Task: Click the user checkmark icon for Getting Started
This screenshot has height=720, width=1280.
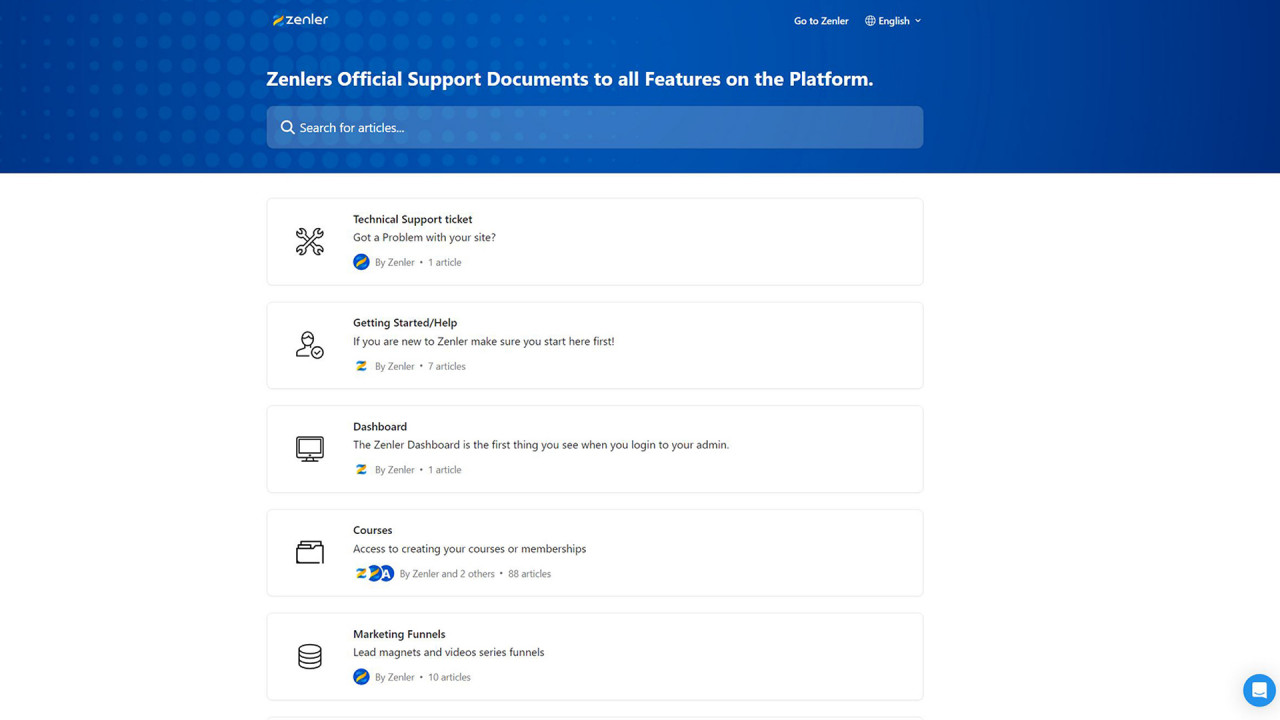Action: point(310,345)
